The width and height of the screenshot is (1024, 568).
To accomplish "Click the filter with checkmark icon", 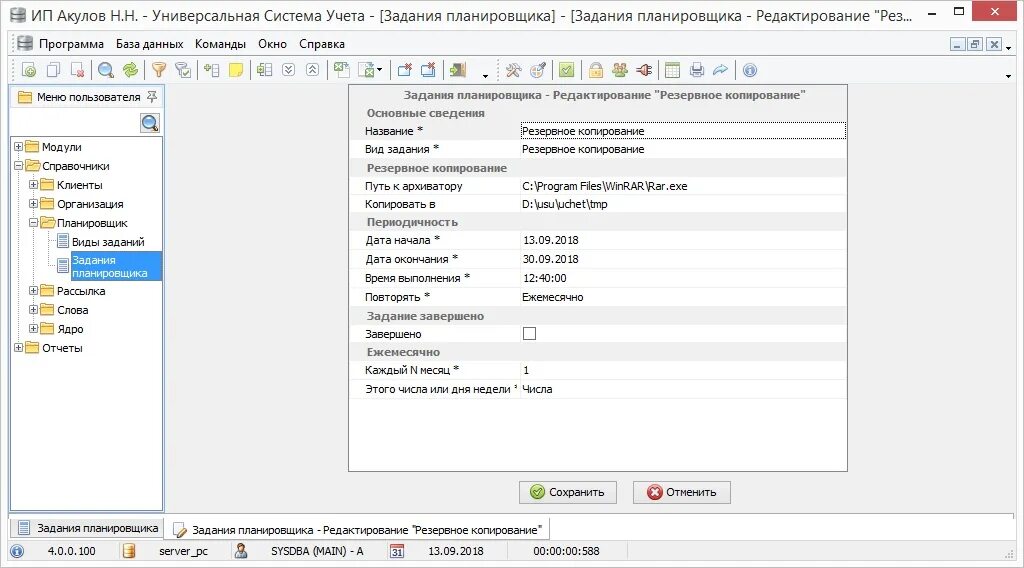I will click(x=184, y=70).
